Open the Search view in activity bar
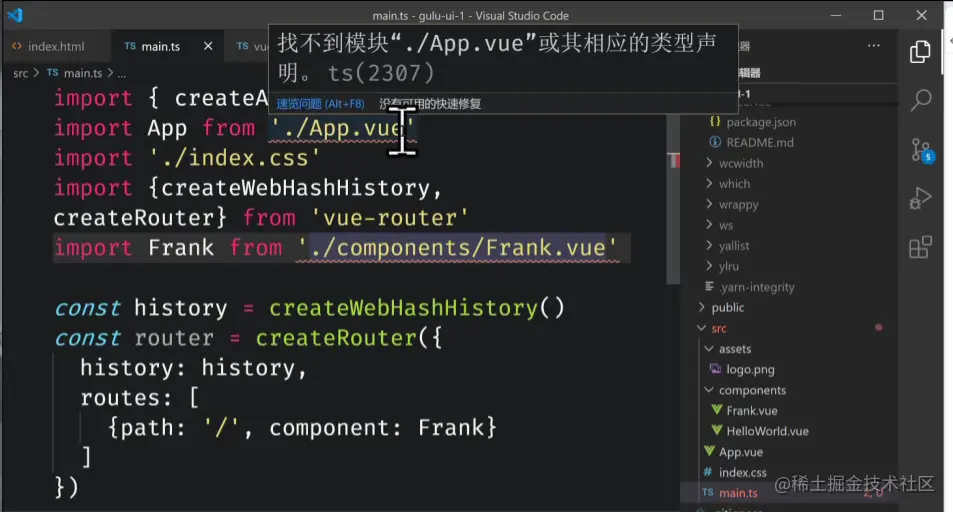Image resolution: width=953 pixels, height=512 pixels. tap(921, 100)
